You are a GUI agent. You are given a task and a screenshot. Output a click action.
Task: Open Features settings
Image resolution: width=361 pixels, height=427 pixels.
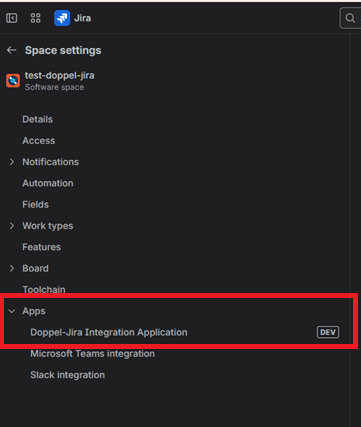[41, 247]
